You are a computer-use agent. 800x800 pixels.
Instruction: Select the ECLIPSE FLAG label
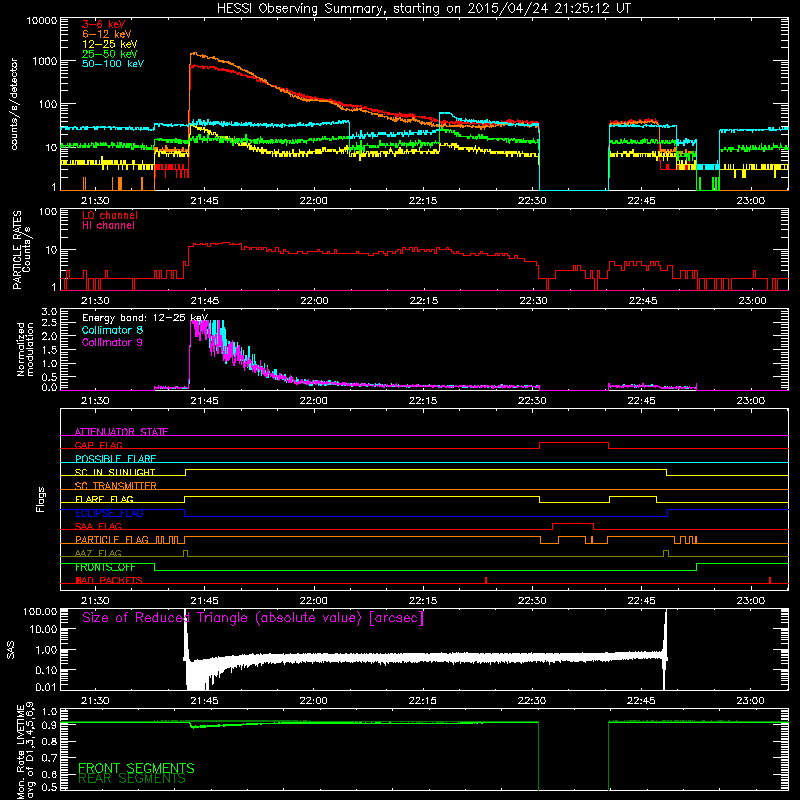tap(109, 513)
